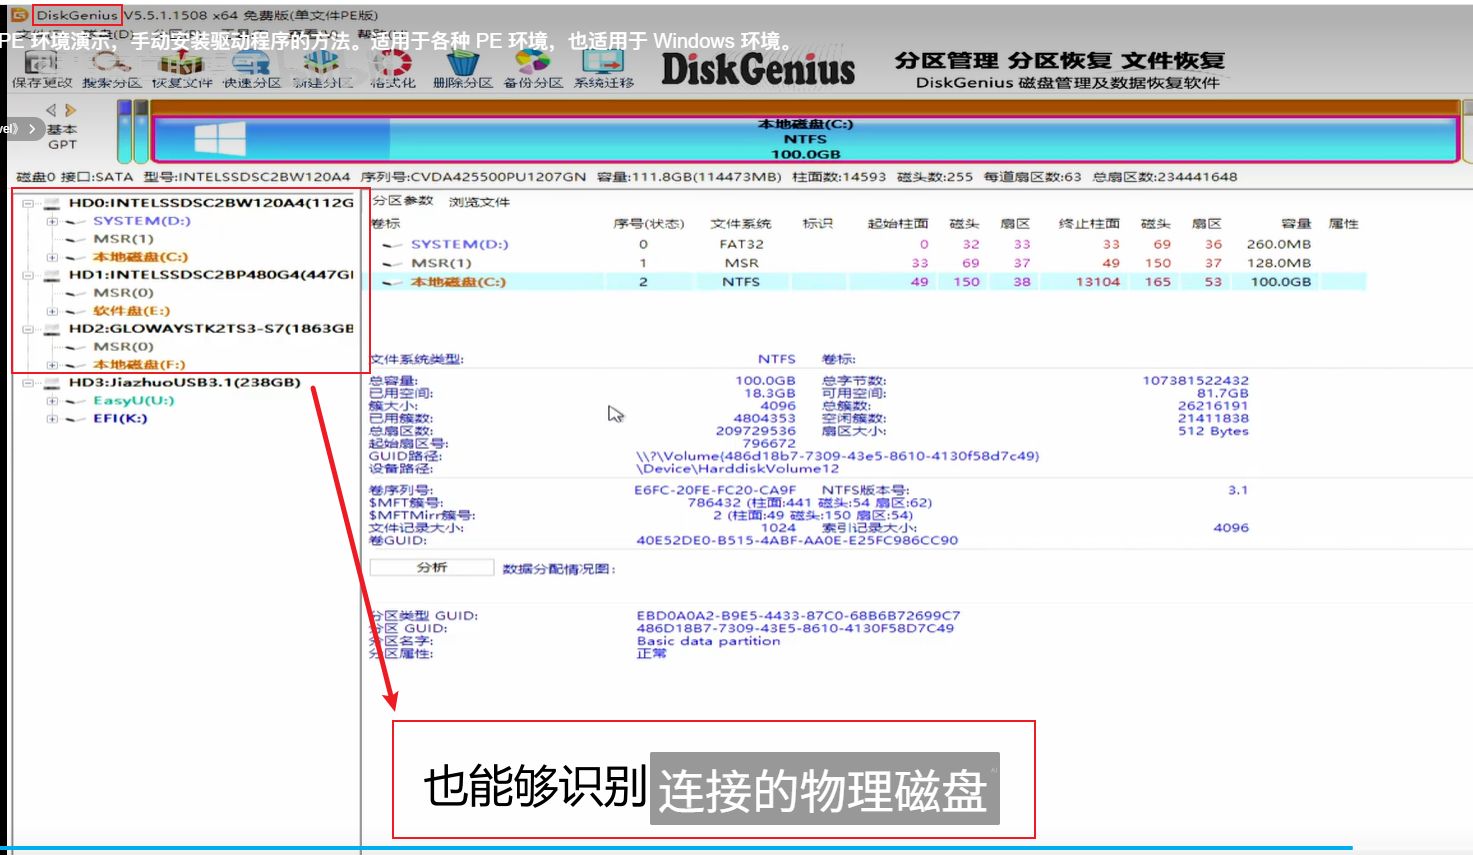The height and width of the screenshot is (855, 1473).
Task: Collapse the HD2 disk node
Action: 28,329
